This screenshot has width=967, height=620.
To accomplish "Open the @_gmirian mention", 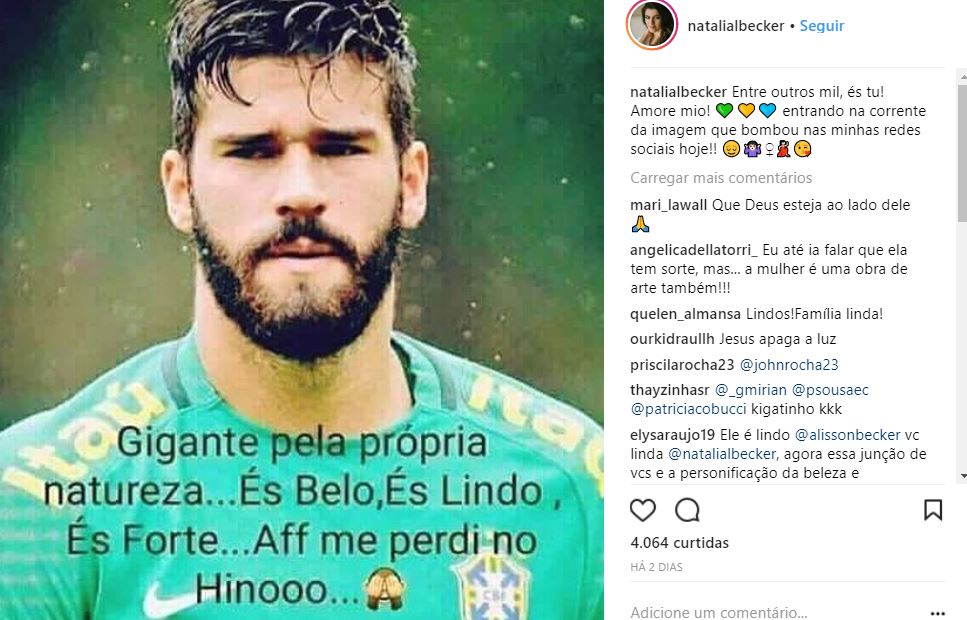I will [751, 390].
